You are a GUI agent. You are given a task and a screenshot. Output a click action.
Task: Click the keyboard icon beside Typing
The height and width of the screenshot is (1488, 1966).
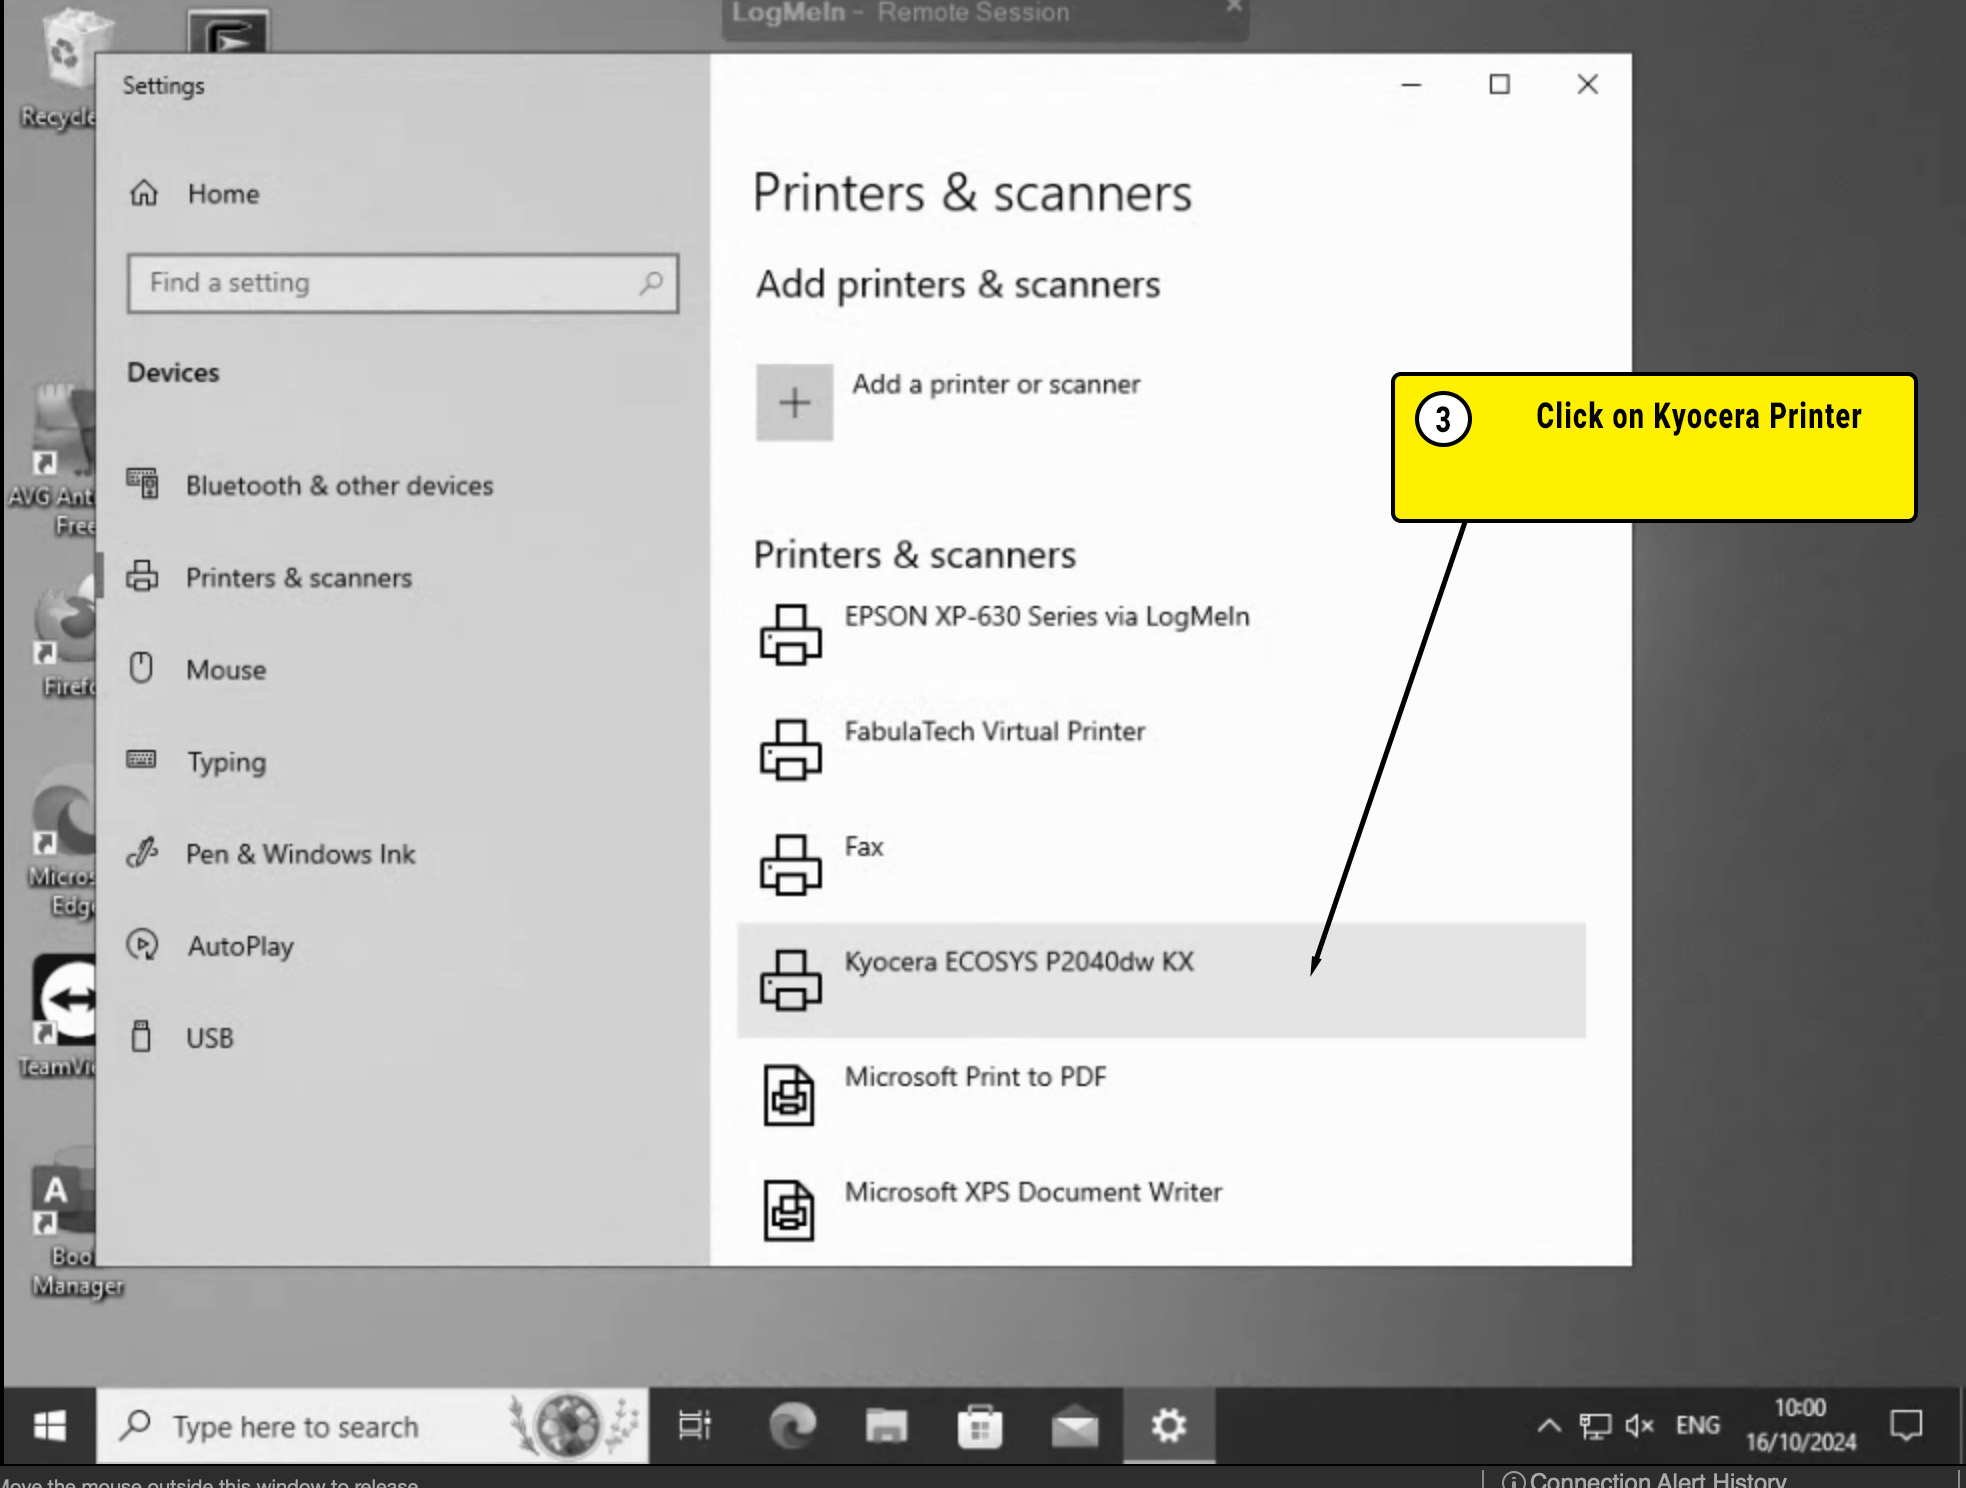(x=141, y=760)
